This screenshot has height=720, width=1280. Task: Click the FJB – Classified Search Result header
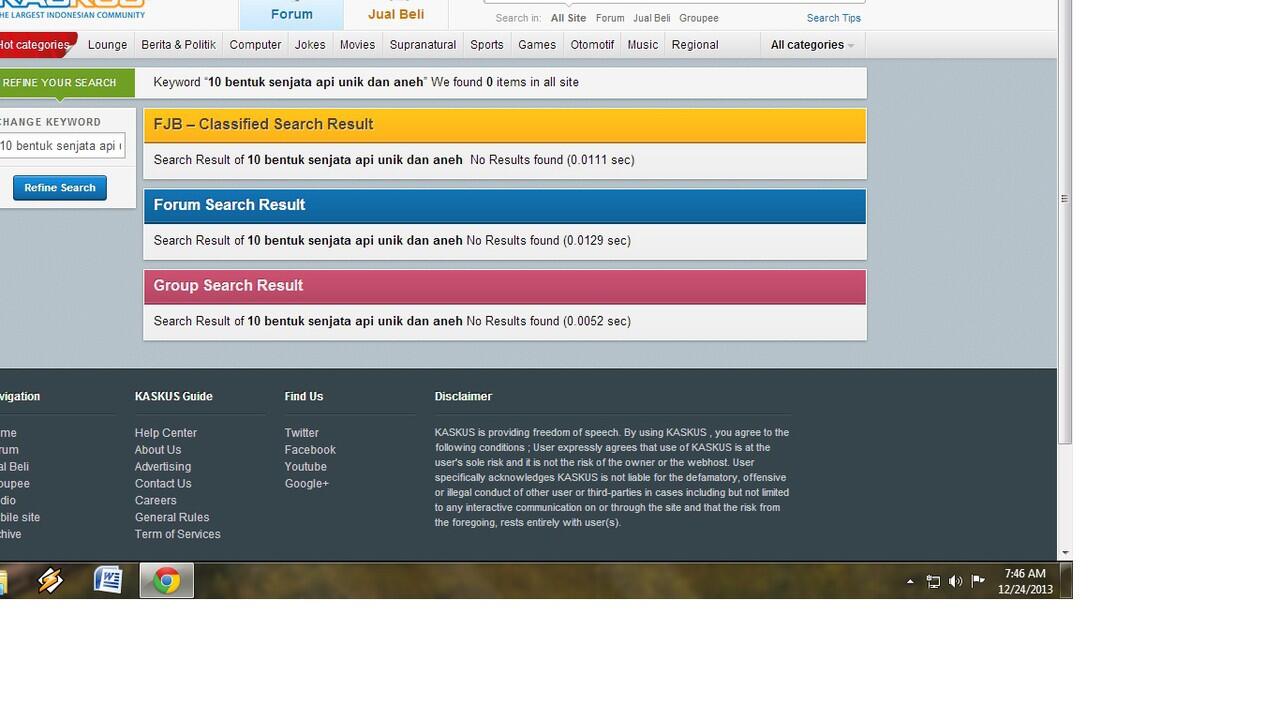(505, 125)
